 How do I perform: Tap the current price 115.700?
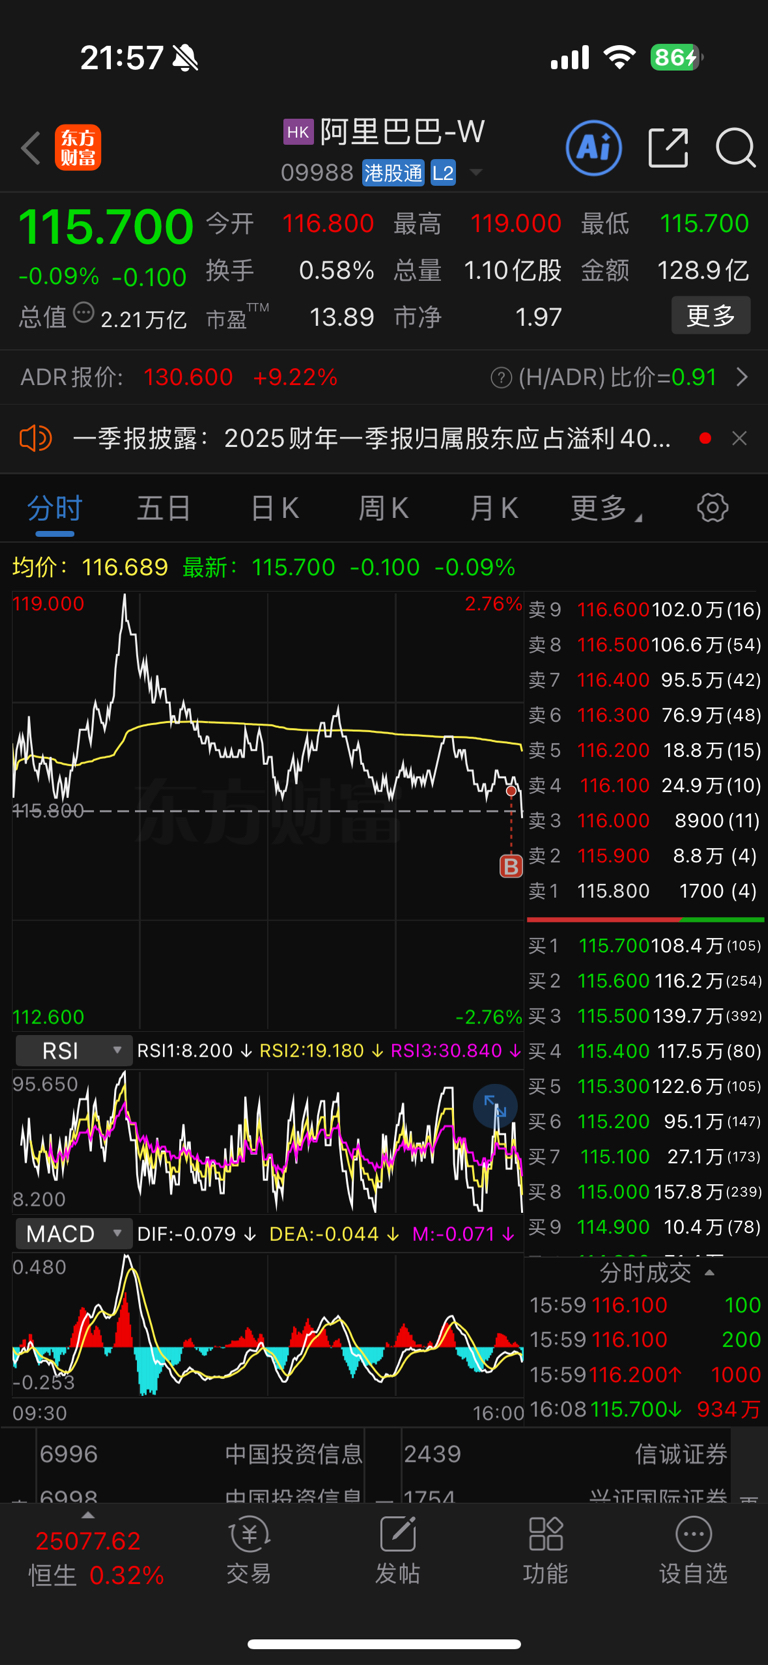[105, 227]
